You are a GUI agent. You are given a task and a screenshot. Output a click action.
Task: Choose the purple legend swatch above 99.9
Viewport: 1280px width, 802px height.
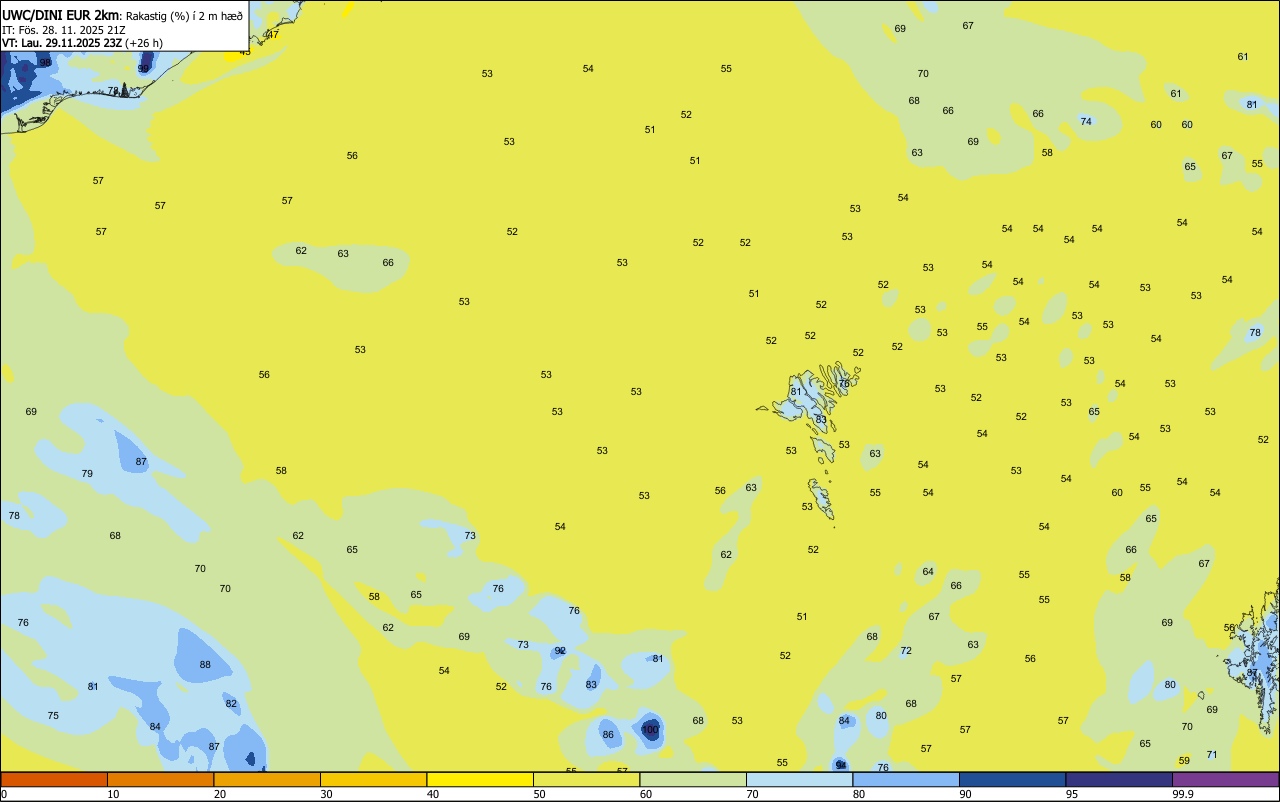1226,779
